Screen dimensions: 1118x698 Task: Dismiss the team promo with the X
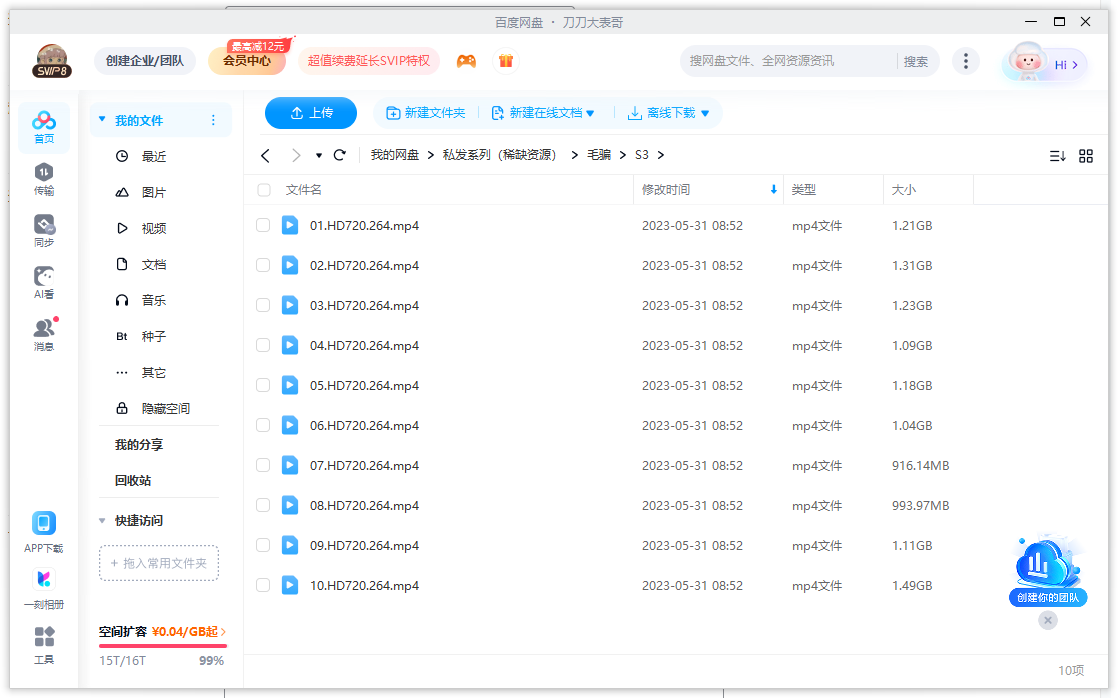pyautogui.click(x=1047, y=620)
